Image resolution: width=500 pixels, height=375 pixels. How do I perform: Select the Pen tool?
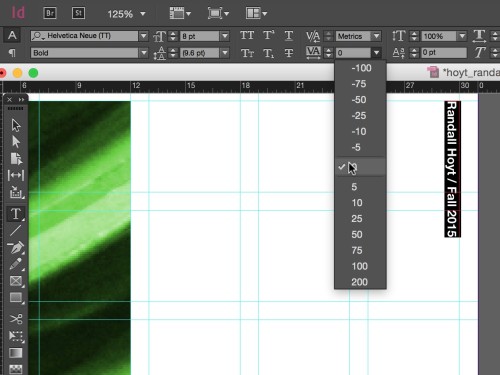[x=16, y=247]
